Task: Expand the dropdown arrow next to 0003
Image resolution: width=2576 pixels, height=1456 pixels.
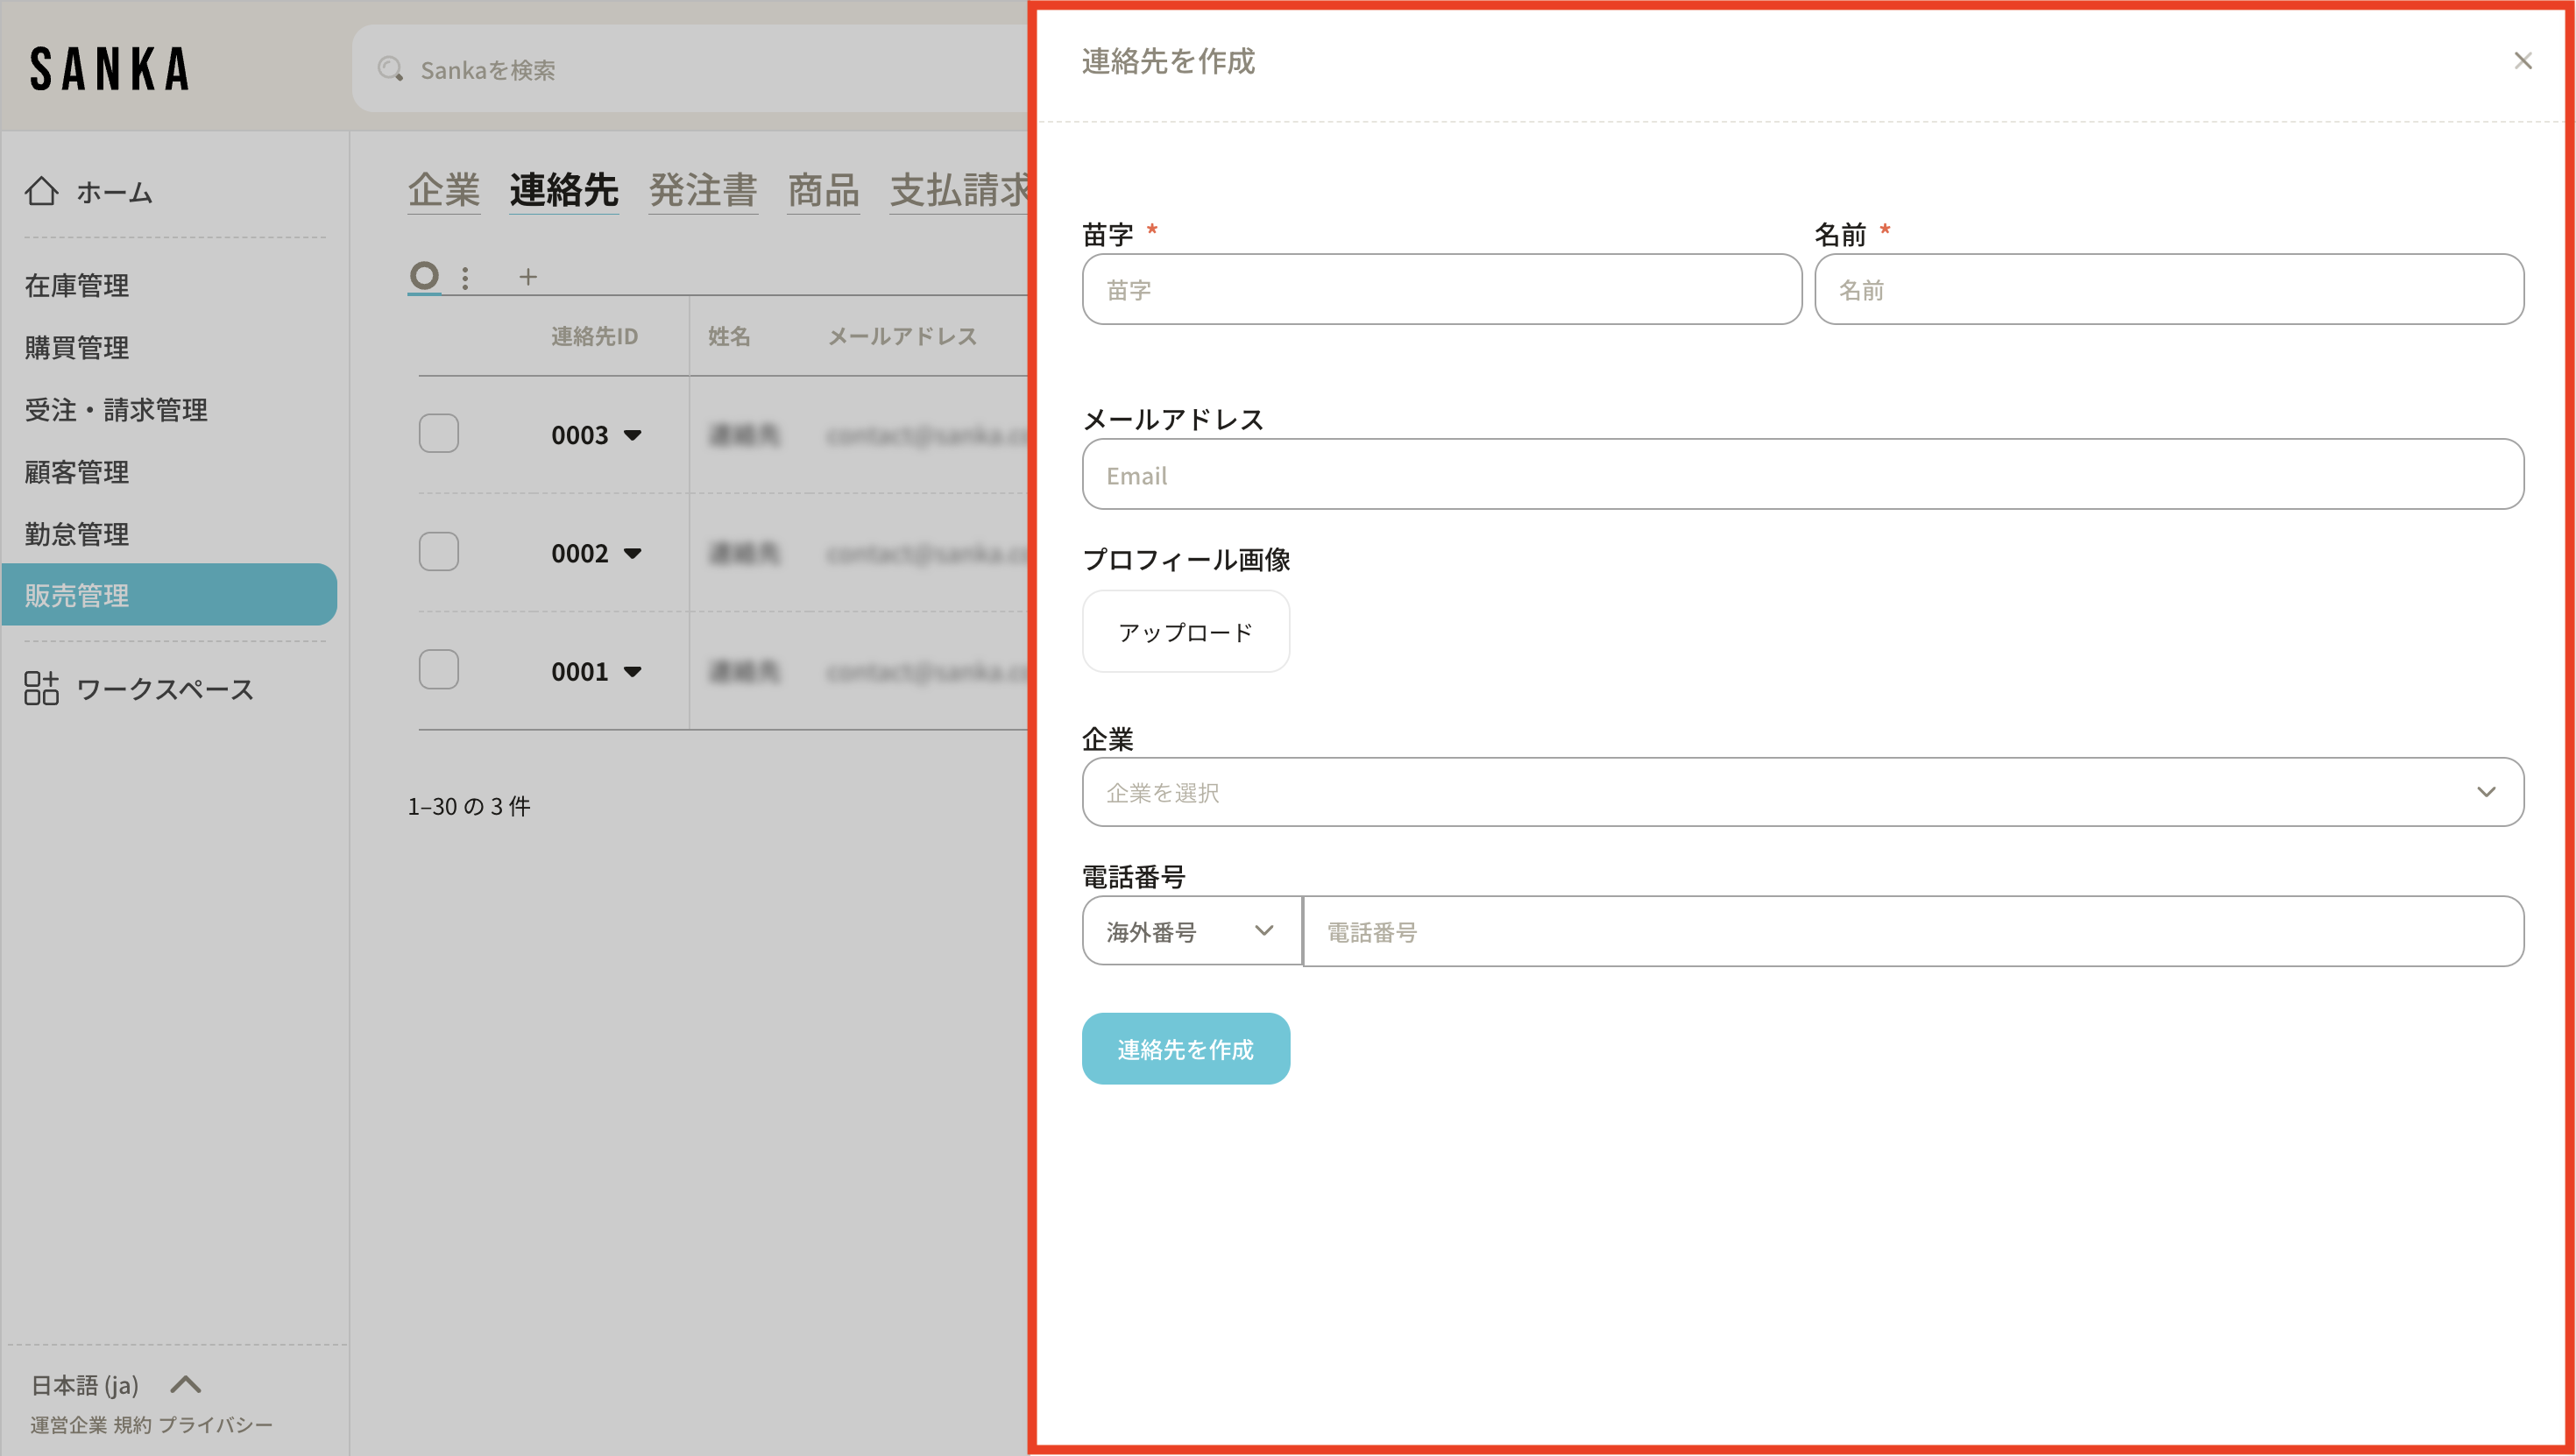Action: coord(632,435)
